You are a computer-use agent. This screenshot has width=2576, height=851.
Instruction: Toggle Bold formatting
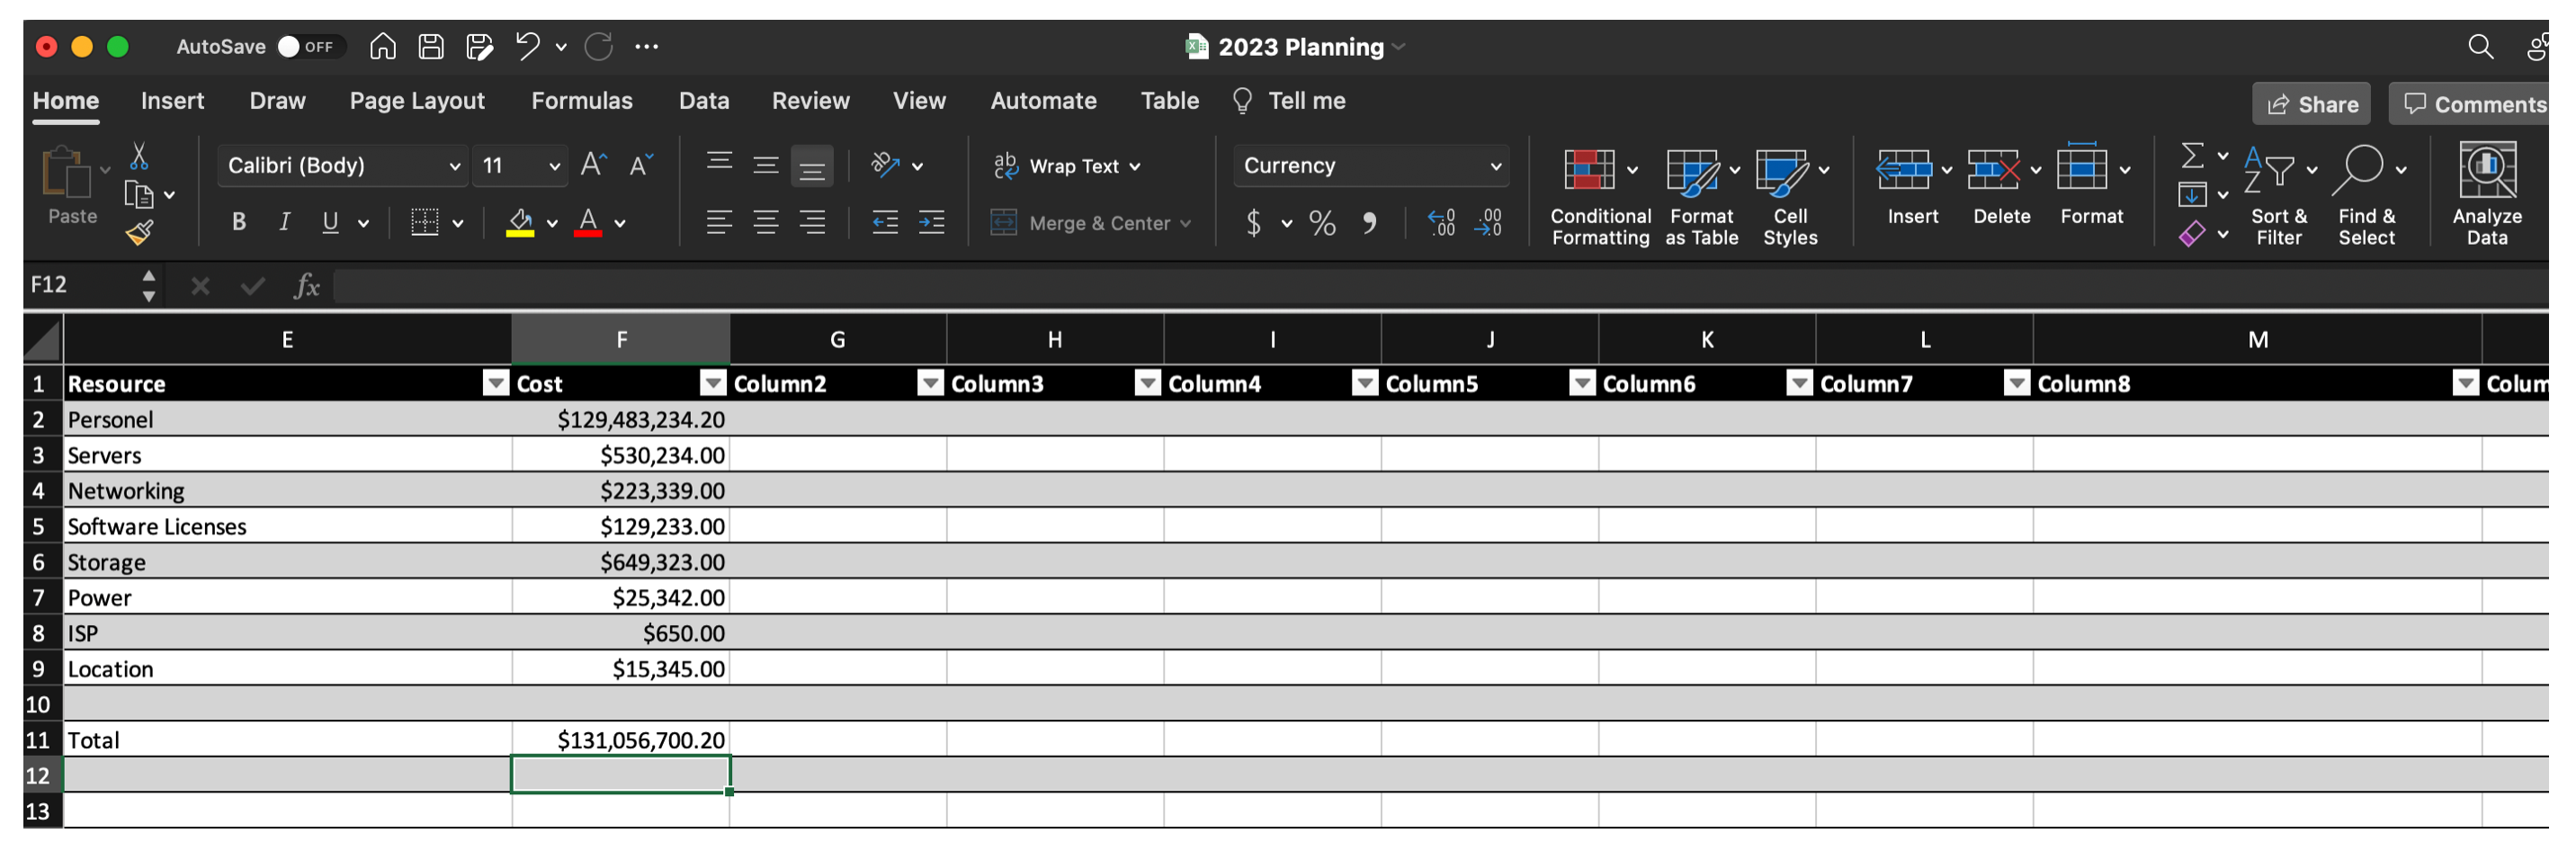click(238, 222)
